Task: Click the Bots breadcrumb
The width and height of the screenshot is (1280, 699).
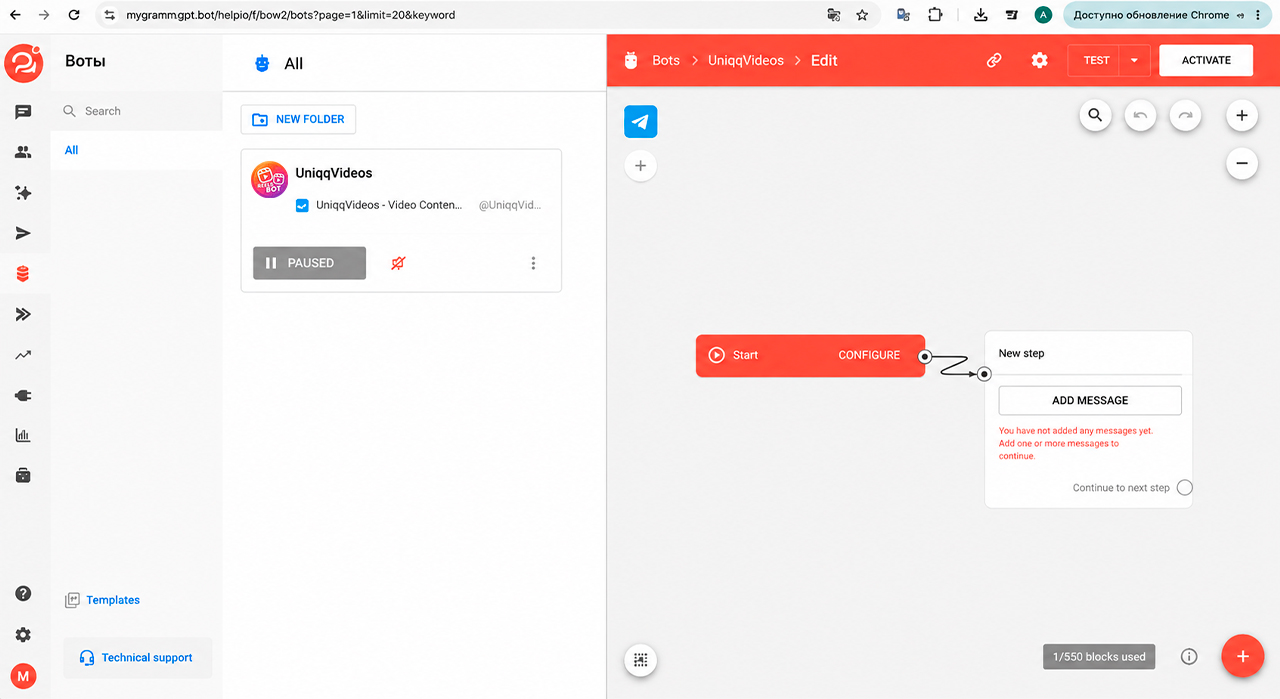Action: 666,60
